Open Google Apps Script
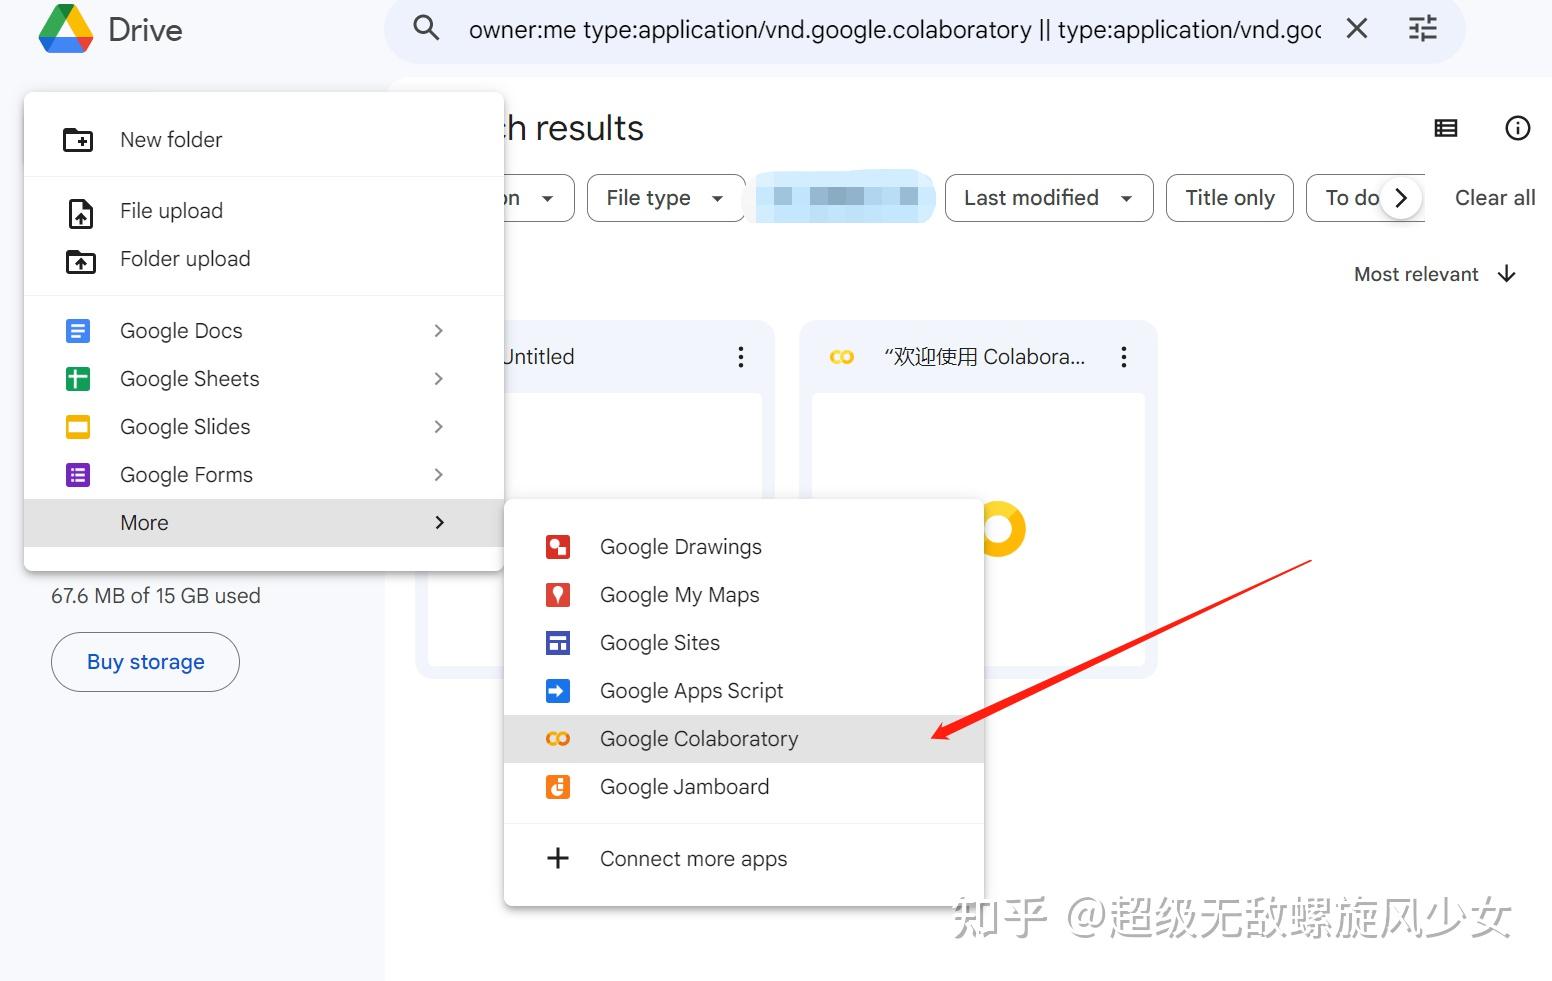Image resolution: width=1552 pixels, height=981 pixels. (691, 690)
